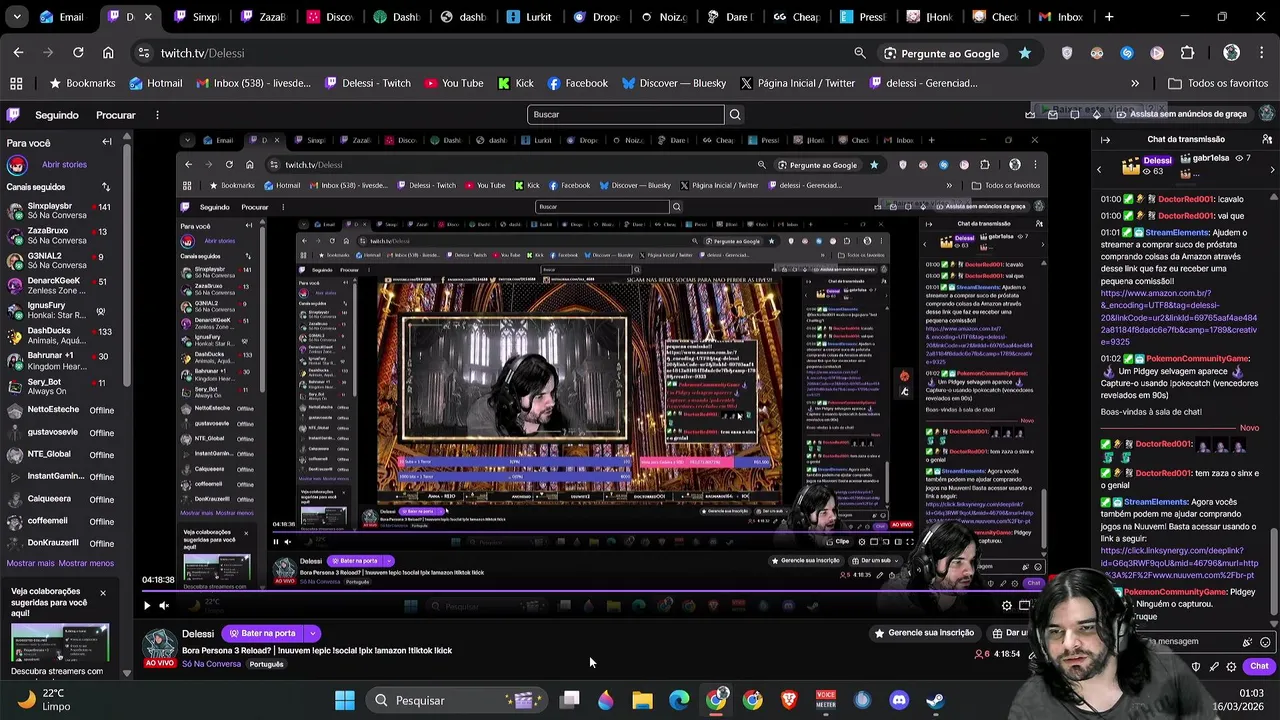Expand hidden bookmarks with the chevron
This screenshot has width=1280, height=720.
[1135, 83]
